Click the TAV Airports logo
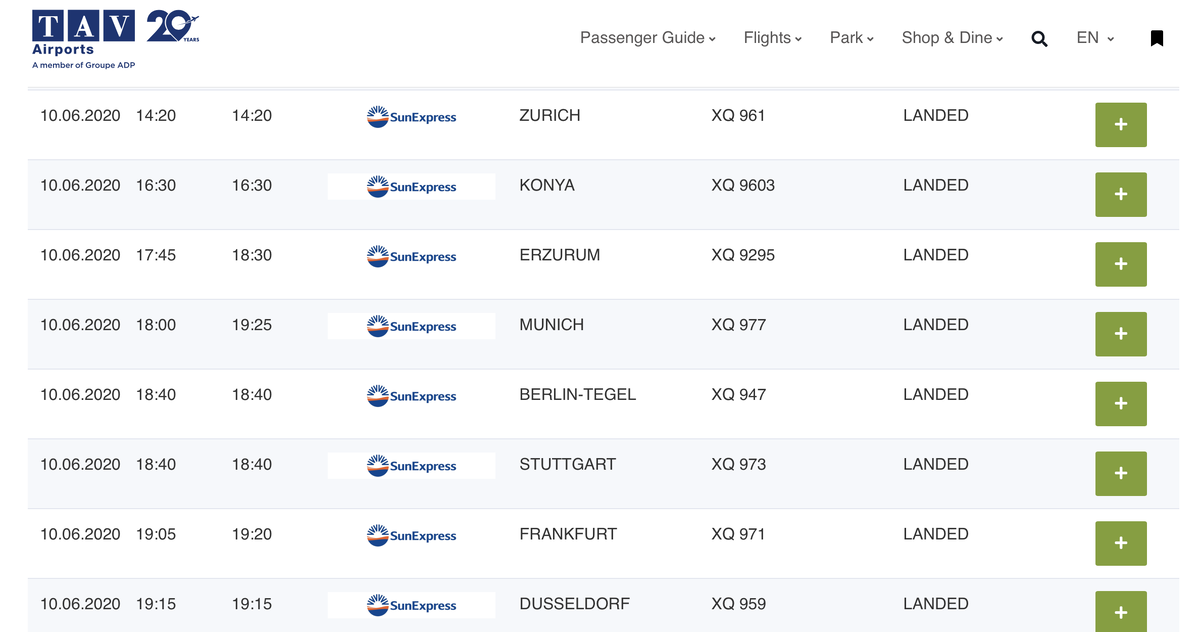1200x632 pixels. tap(84, 40)
